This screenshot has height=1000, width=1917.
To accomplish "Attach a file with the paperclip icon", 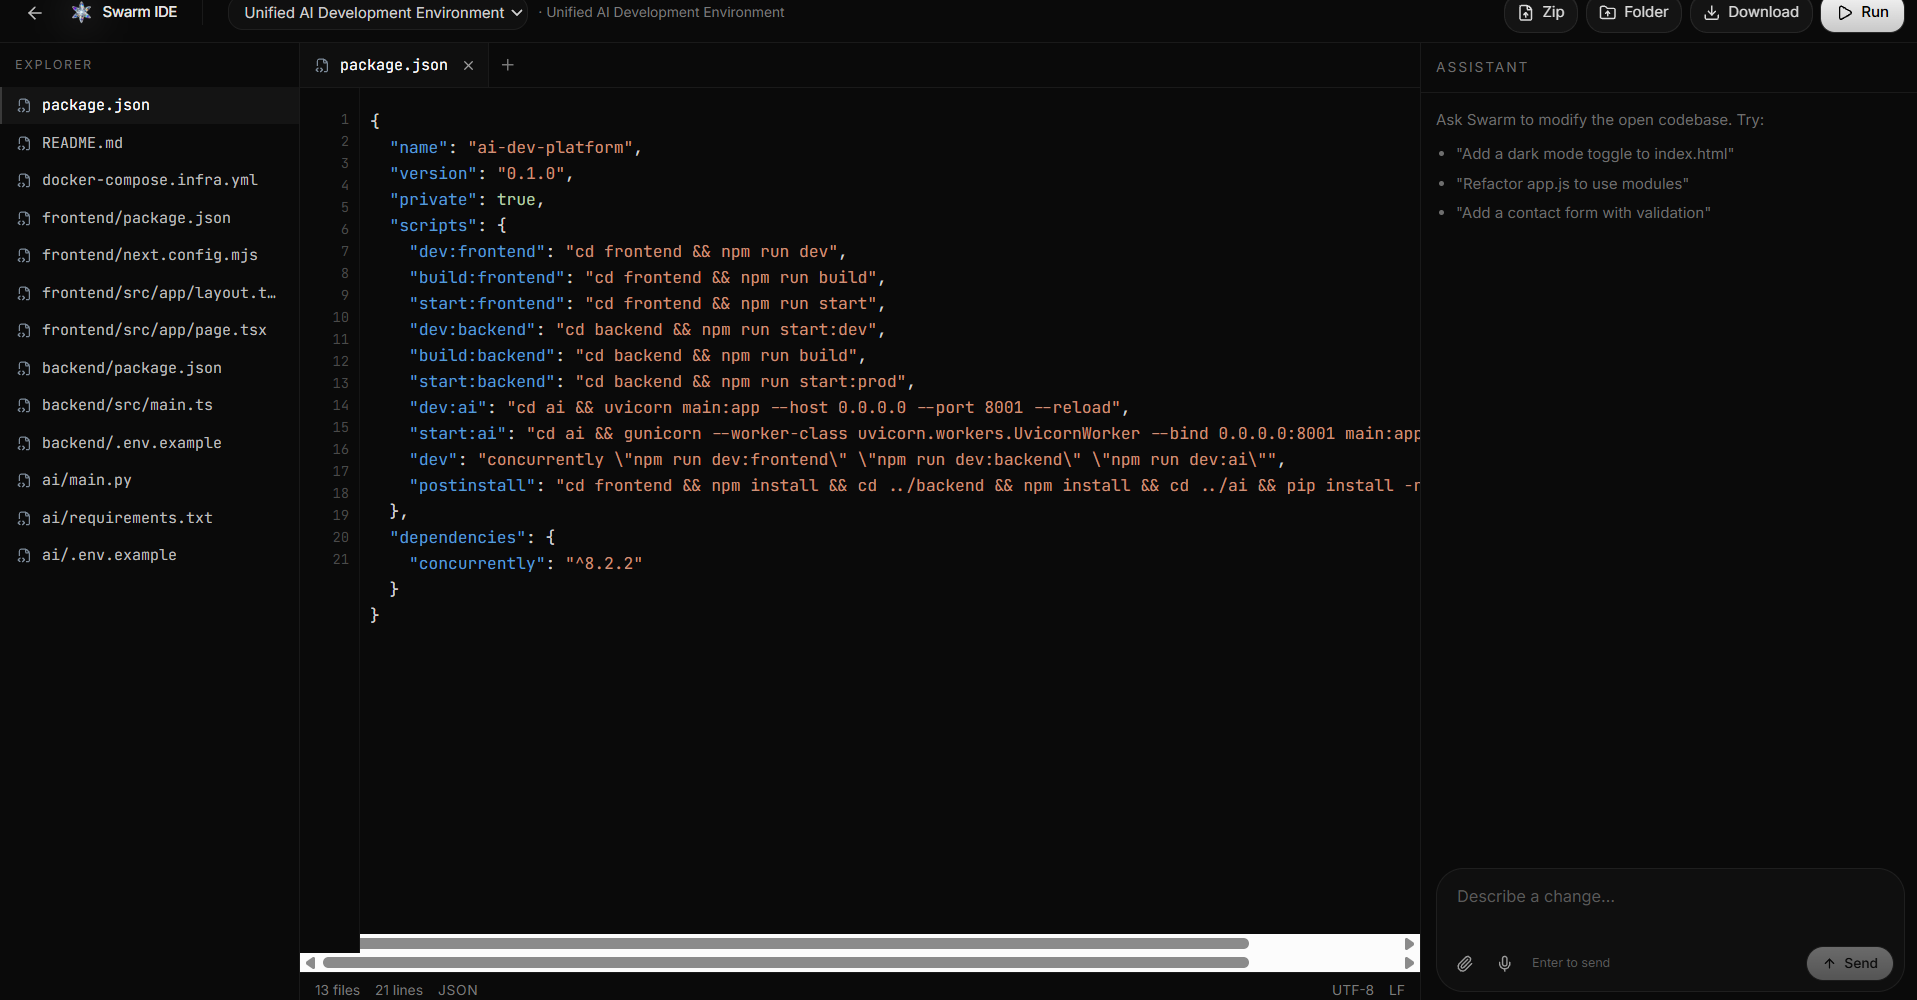I will (x=1465, y=963).
